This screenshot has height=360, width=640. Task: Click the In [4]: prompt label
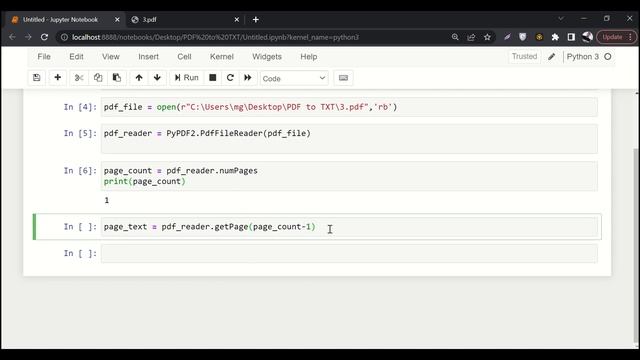[x=80, y=107]
